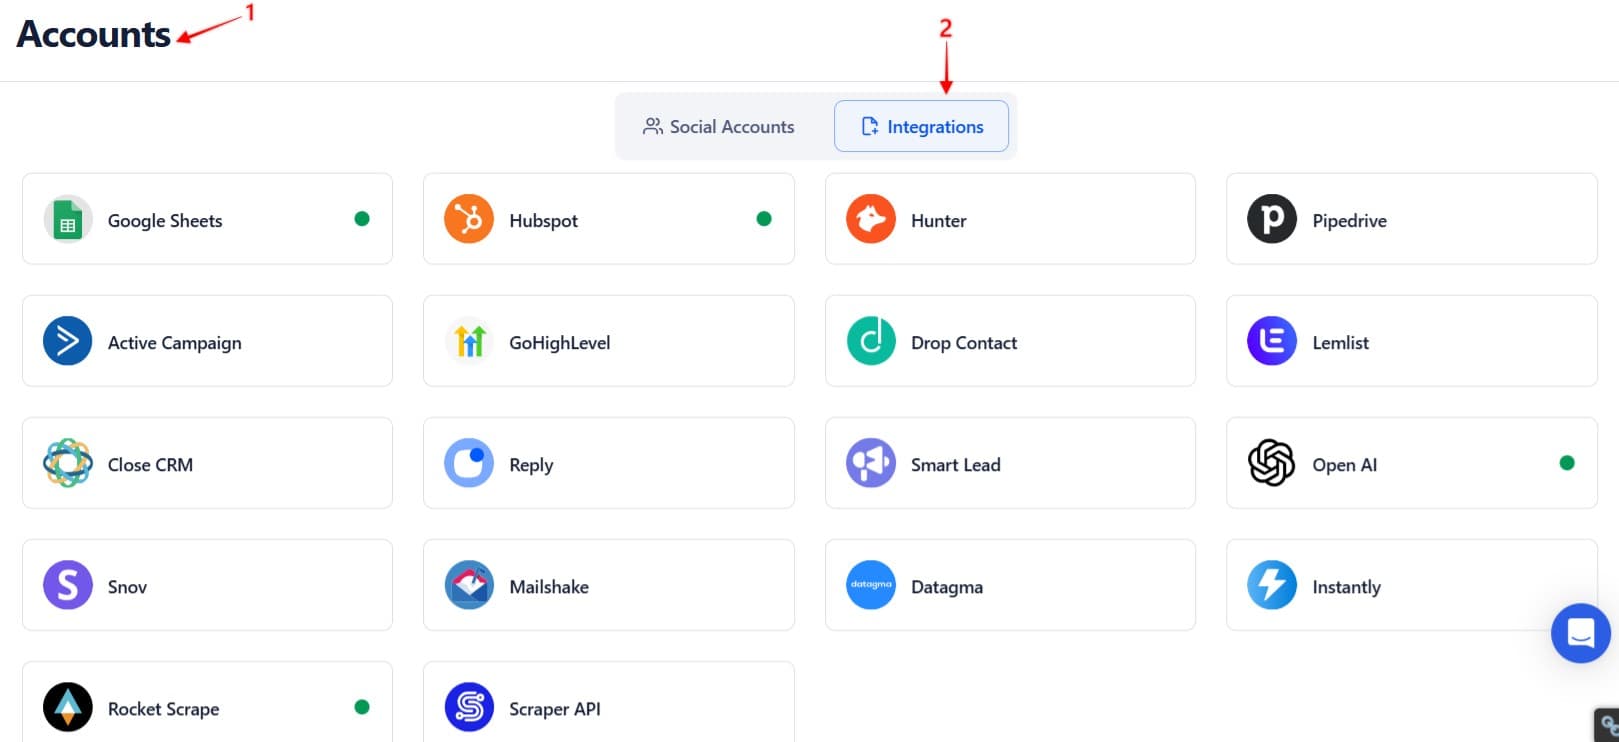The height and width of the screenshot is (742, 1619).
Task: Select the Integrations tab
Action: [x=921, y=127]
